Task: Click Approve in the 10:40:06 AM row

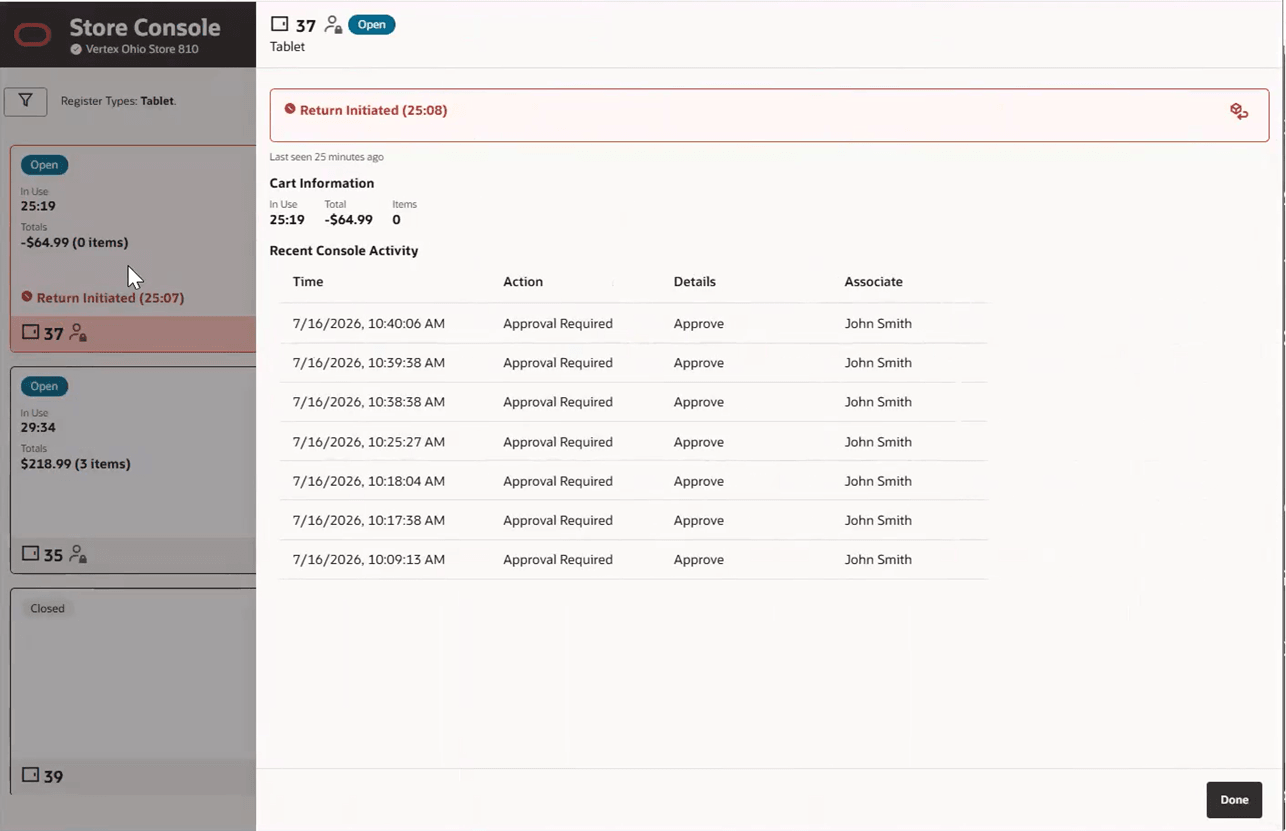Action: (x=699, y=324)
